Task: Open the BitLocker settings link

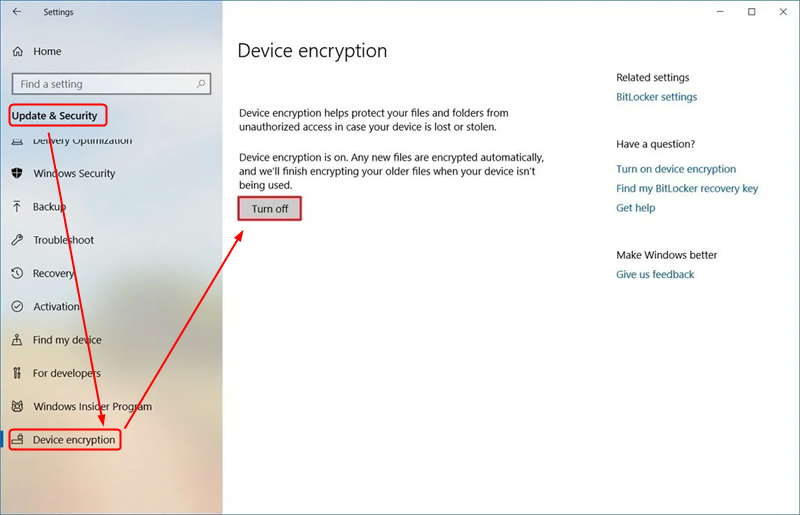Action: [656, 97]
